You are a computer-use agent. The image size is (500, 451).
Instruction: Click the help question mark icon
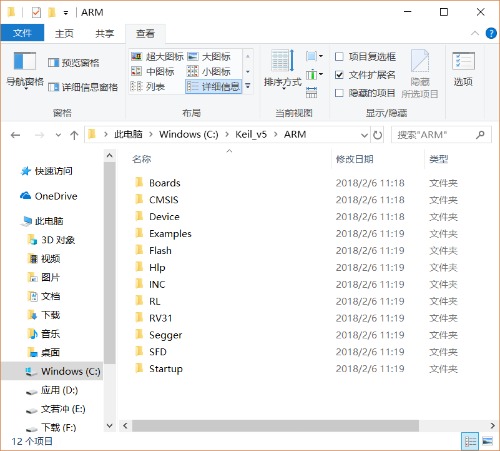(x=491, y=33)
